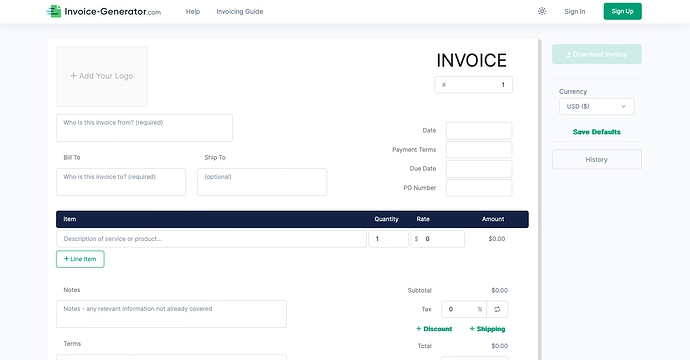Screen dimensions: 690x360
Task: Toggle the light/dark theme sun icon
Action: point(542,11)
